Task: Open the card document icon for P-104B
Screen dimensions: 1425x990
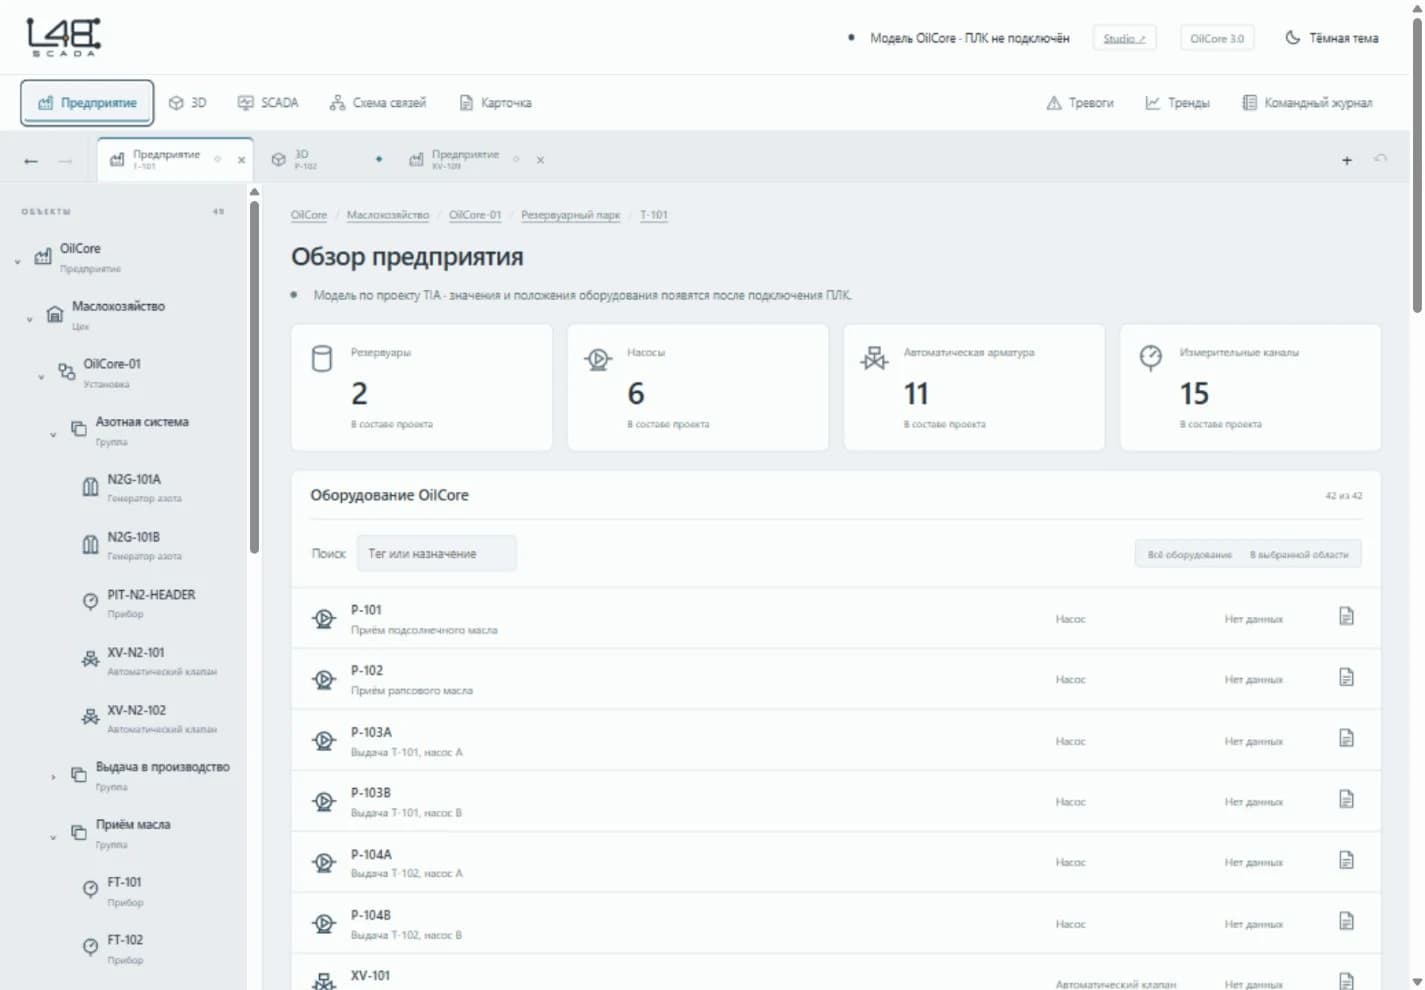Action: [1346, 921]
